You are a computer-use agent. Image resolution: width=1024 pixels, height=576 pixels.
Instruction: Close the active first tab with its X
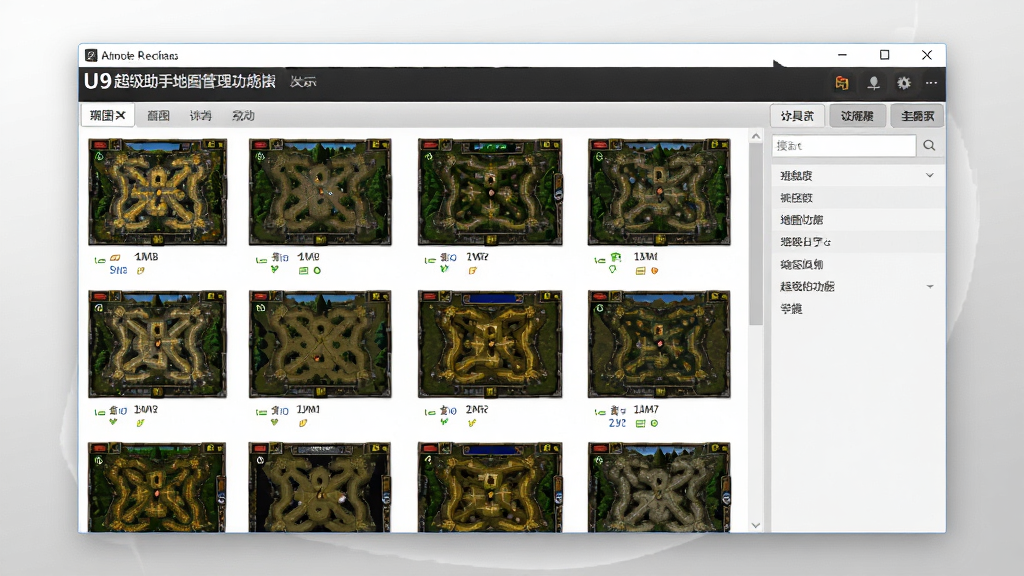[121, 116]
